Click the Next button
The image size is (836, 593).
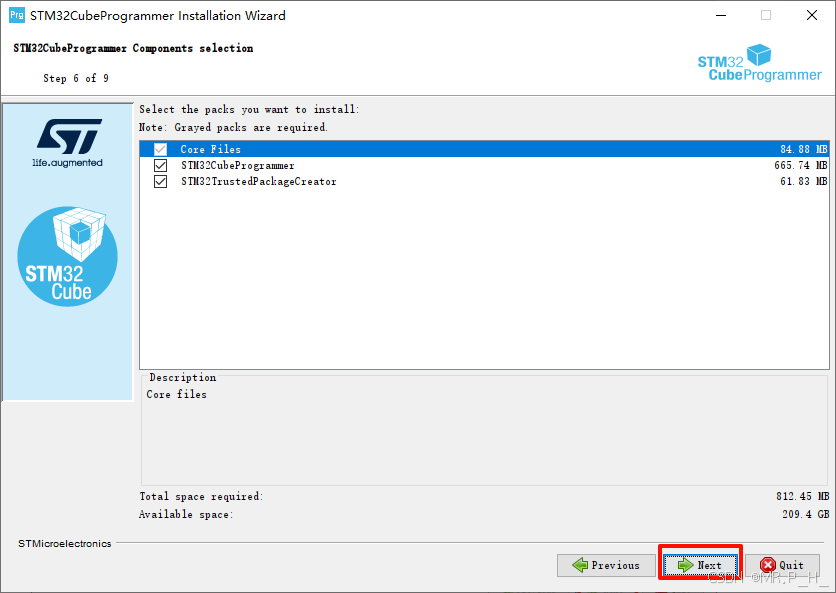tap(700, 565)
